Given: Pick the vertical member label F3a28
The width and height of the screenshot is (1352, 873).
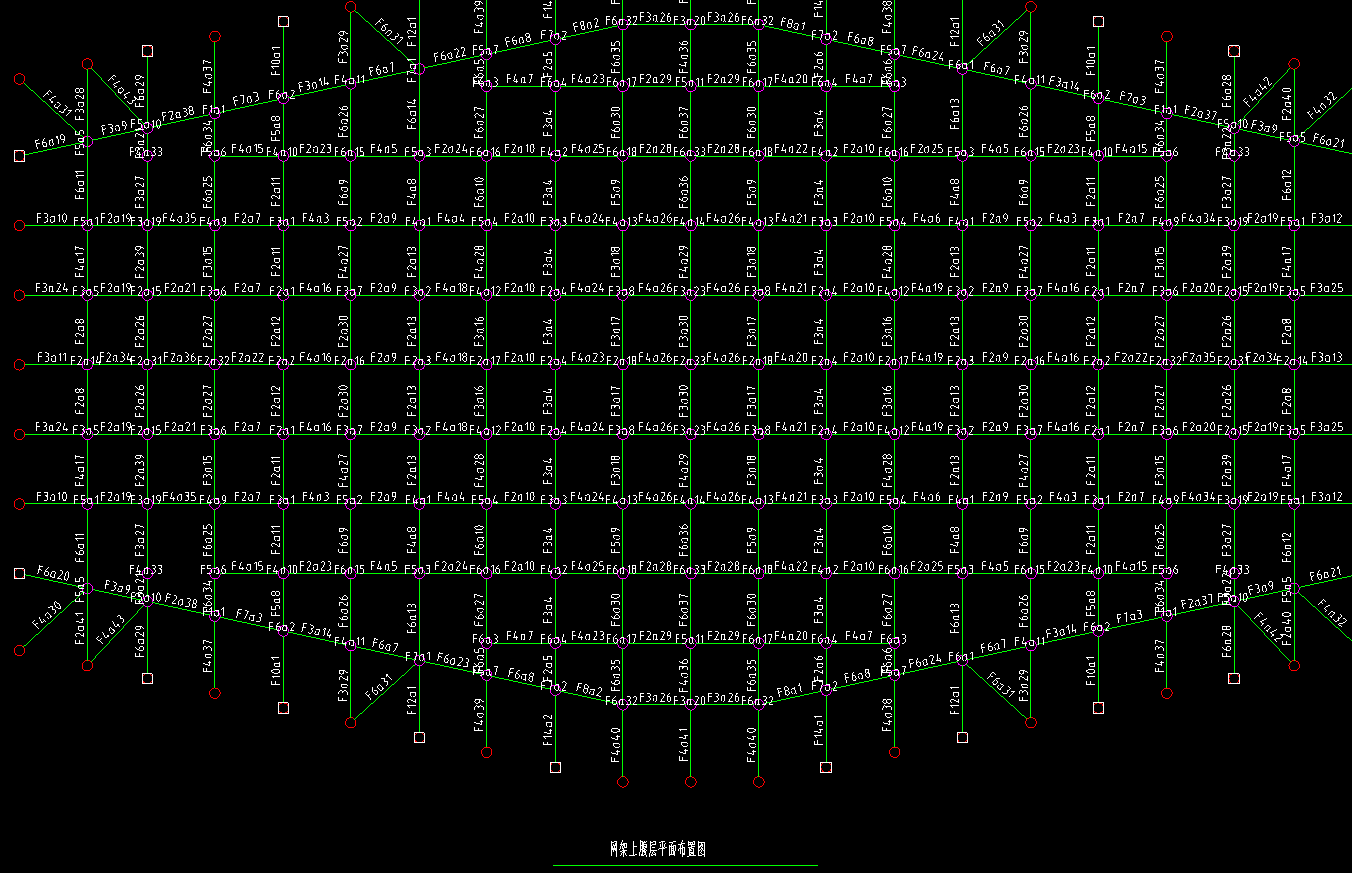Looking at the screenshot, I should [x=80, y=103].
